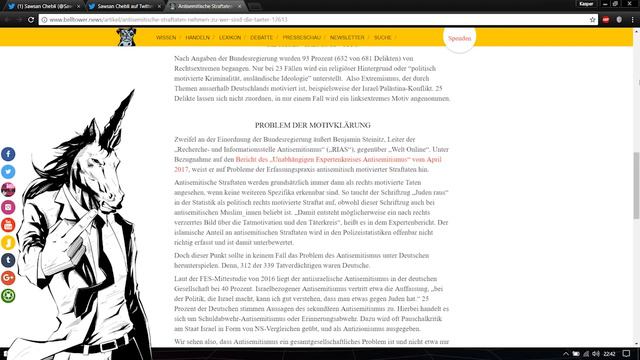Switch to the '(1) Sawsan Chebli' tab
This screenshot has width=640, height=360.
point(43,6)
